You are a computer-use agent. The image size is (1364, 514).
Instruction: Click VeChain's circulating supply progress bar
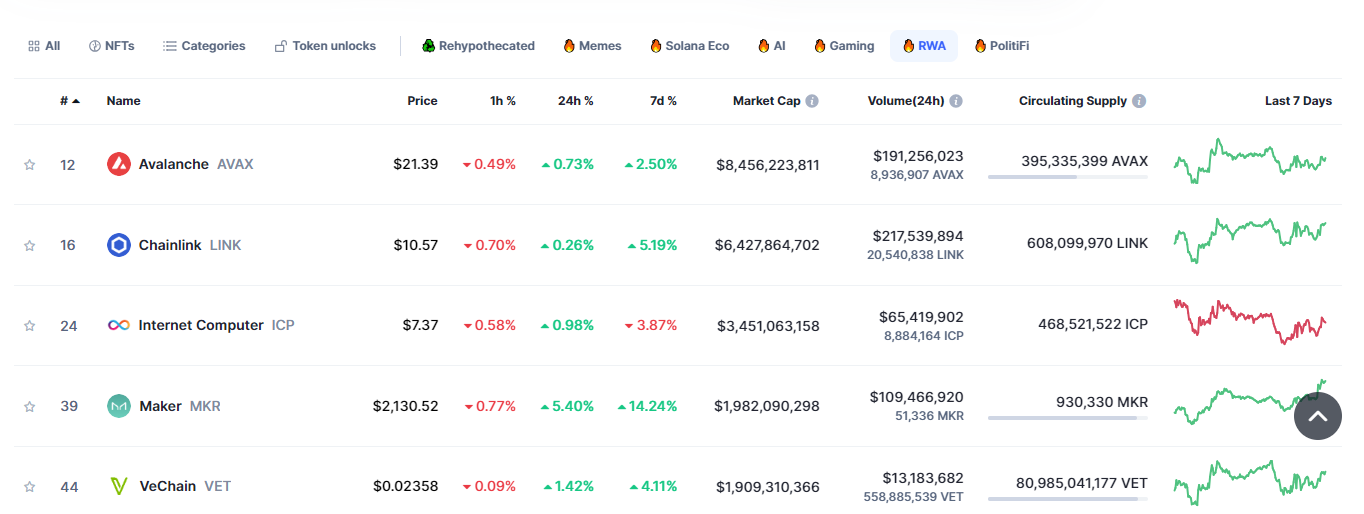point(1068,499)
